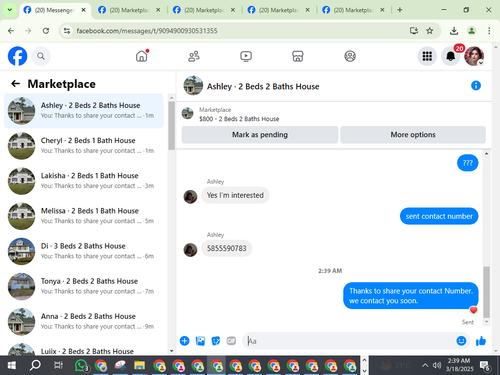Open Friends icon in top navigation
Image resolution: width=500 pixels, height=375 pixels.
(194, 56)
